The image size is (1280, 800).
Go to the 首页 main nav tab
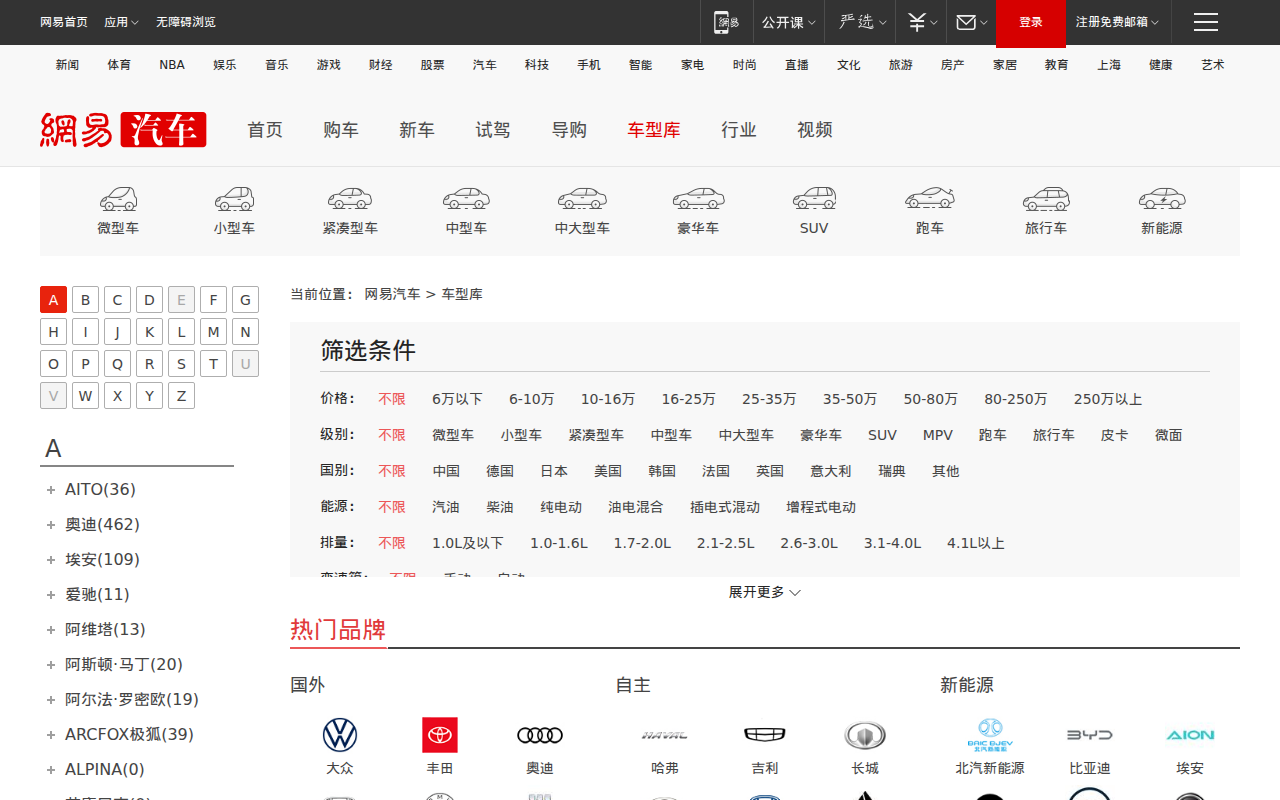coord(265,130)
